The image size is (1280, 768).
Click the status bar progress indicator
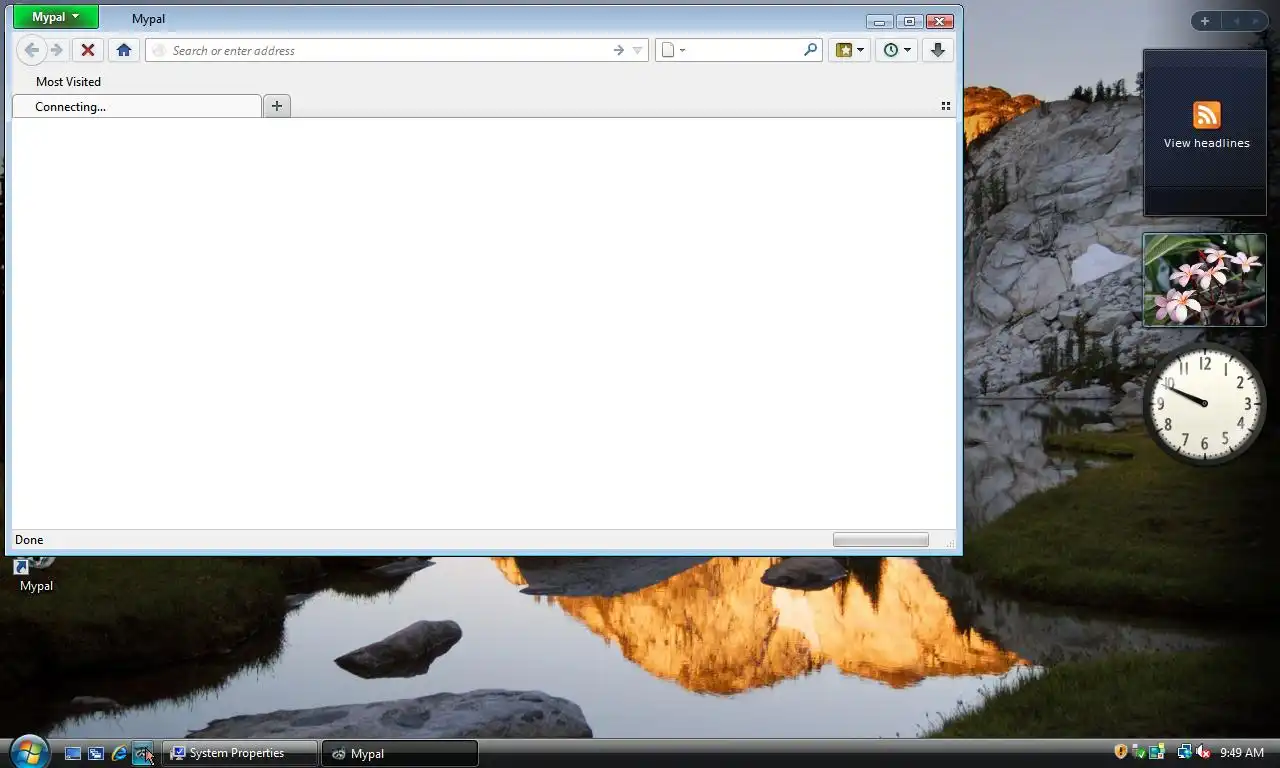click(x=881, y=540)
